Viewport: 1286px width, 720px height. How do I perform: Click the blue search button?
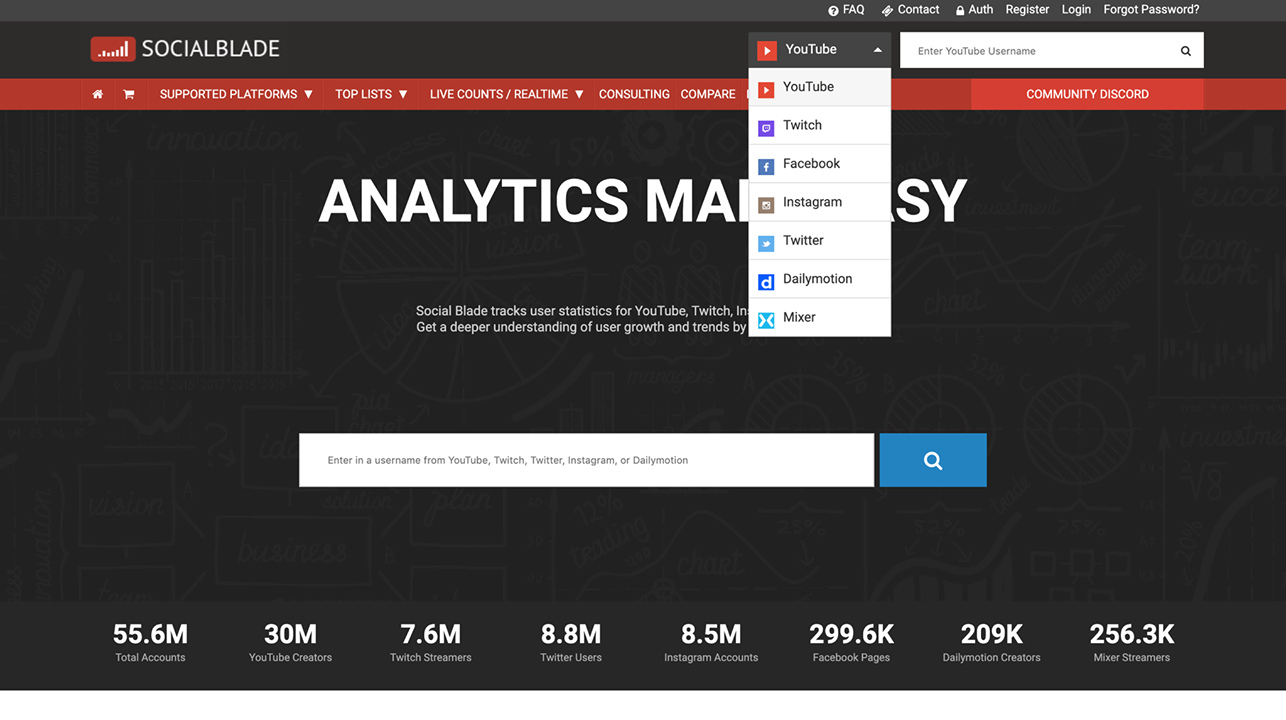933,460
